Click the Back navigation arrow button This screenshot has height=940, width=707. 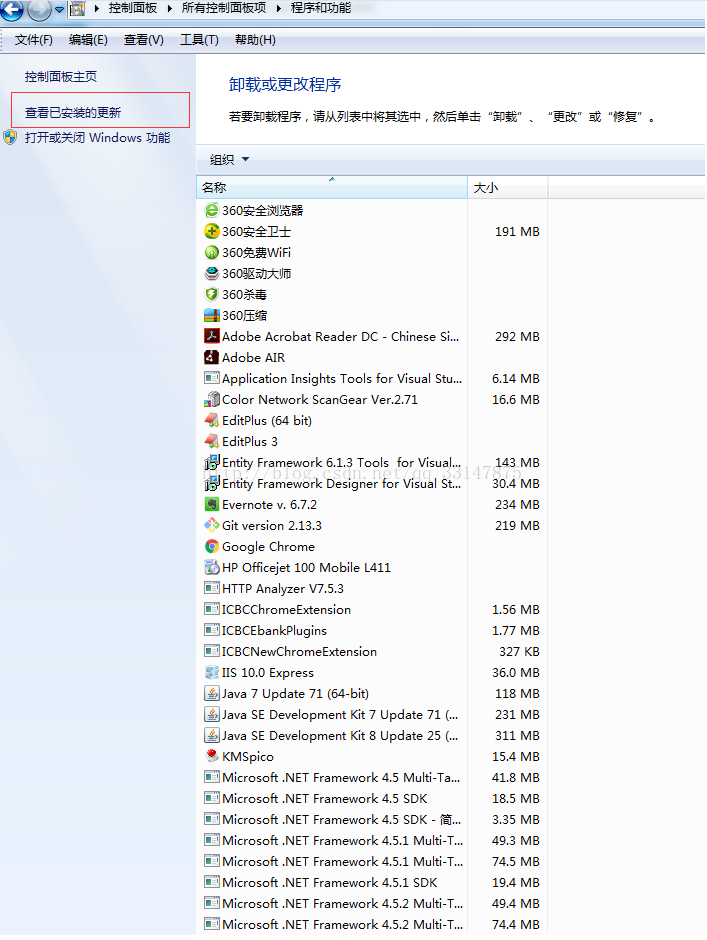(x=12, y=8)
